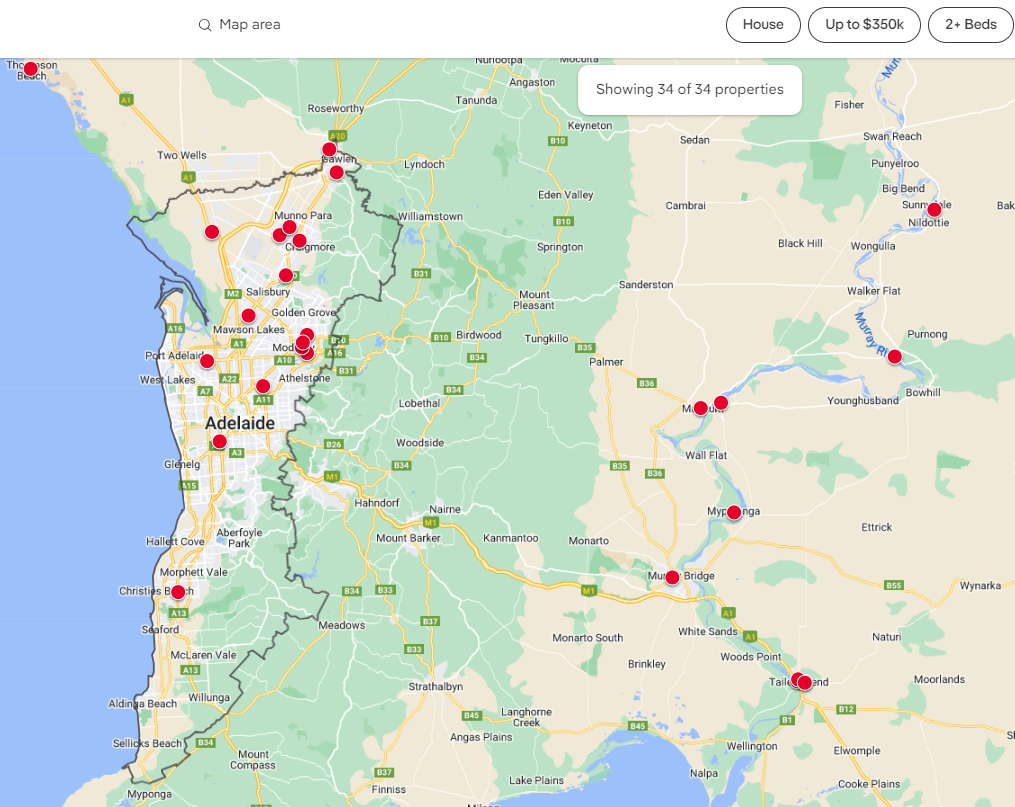Select the eastern marker near Mannum

coord(720,403)
